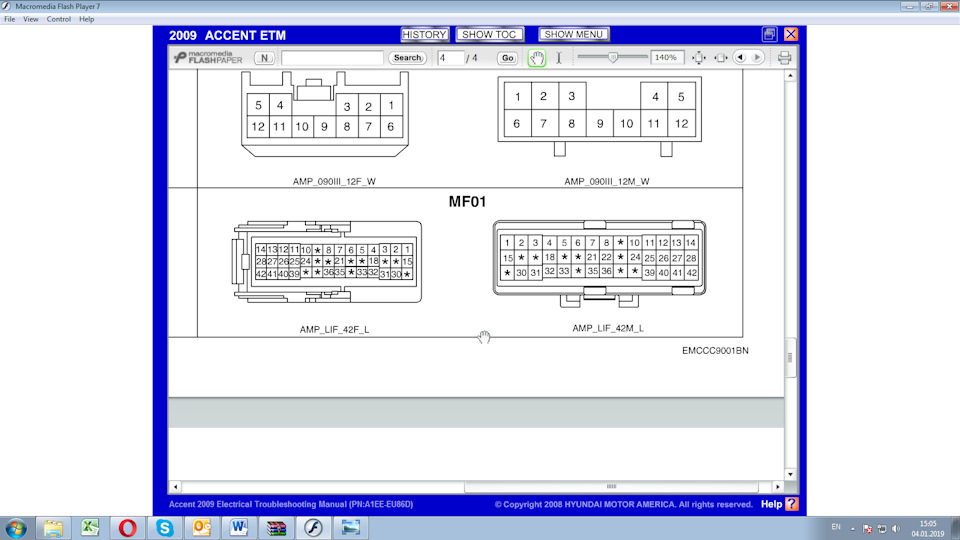Viewport: 960px width, 540px height.
Task: Click the AMP_LIF_42F_L connector diagram
Action: click(327, 262)
